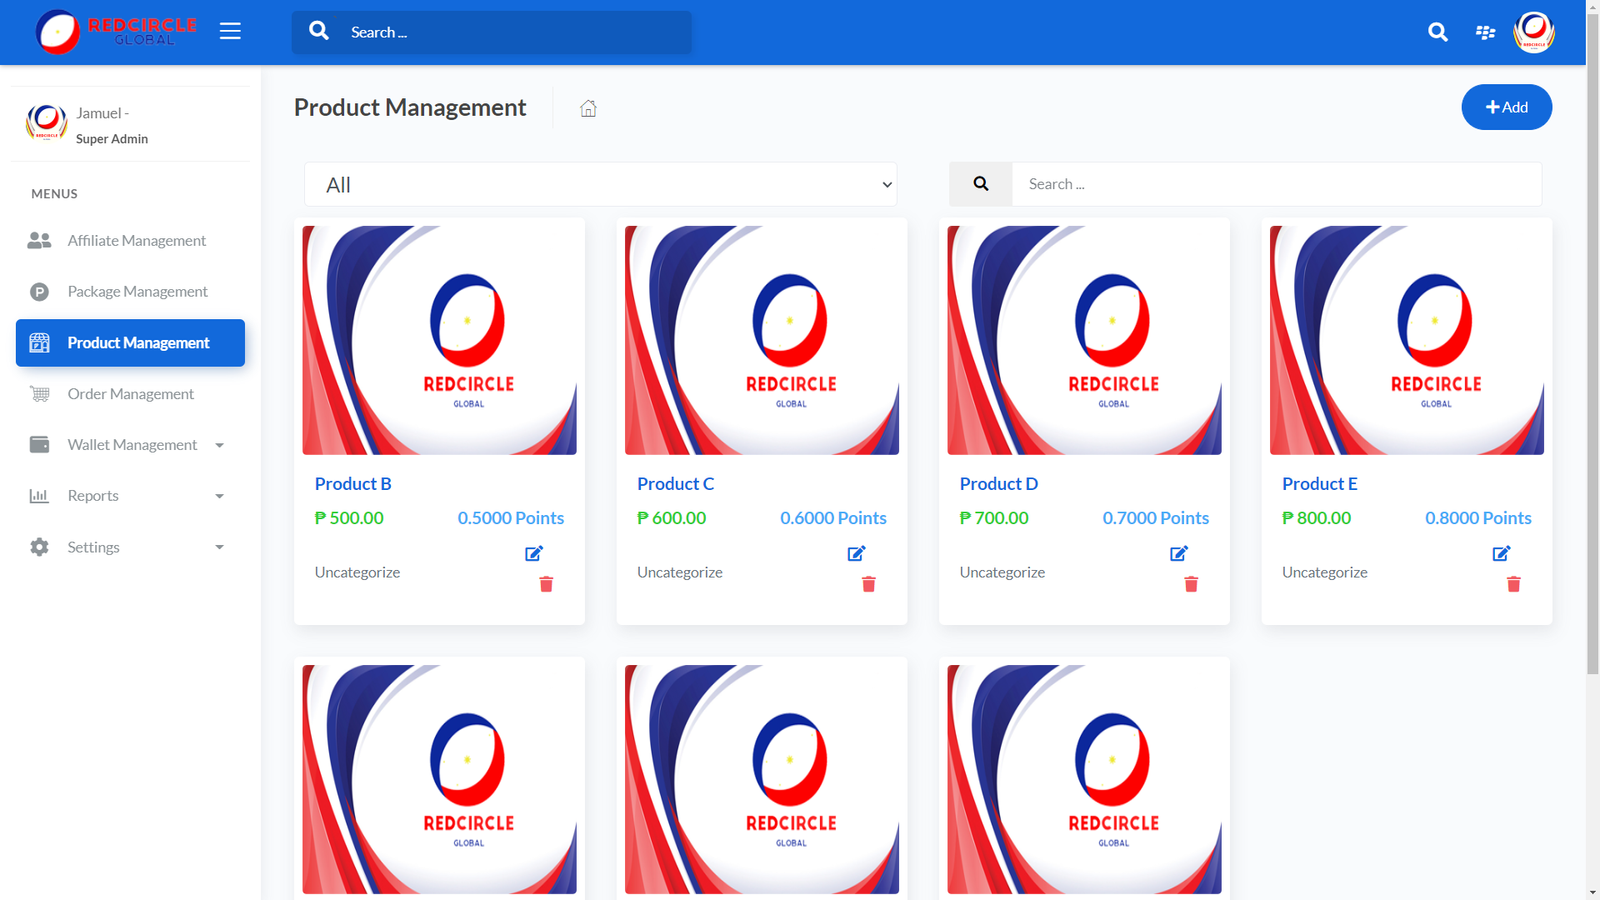
Task: Click the Wallet Management wallet icon
Action: [x=39, y=445]
